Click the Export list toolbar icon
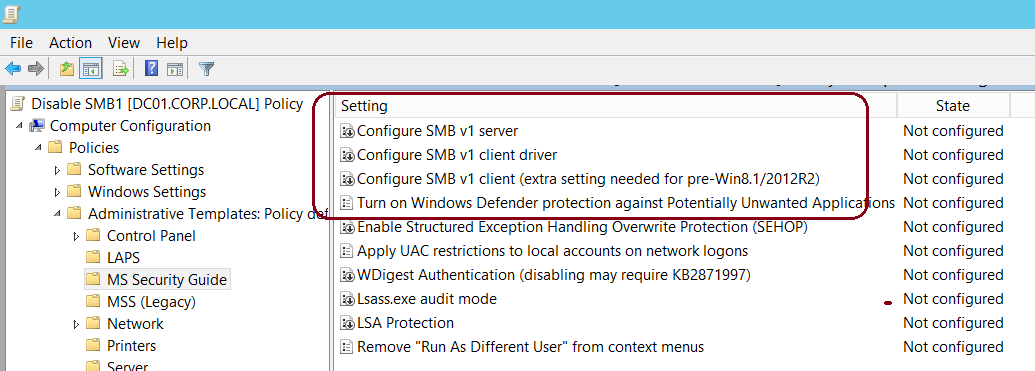This screenshot has width=1035, height=371. tap(120, 68)
